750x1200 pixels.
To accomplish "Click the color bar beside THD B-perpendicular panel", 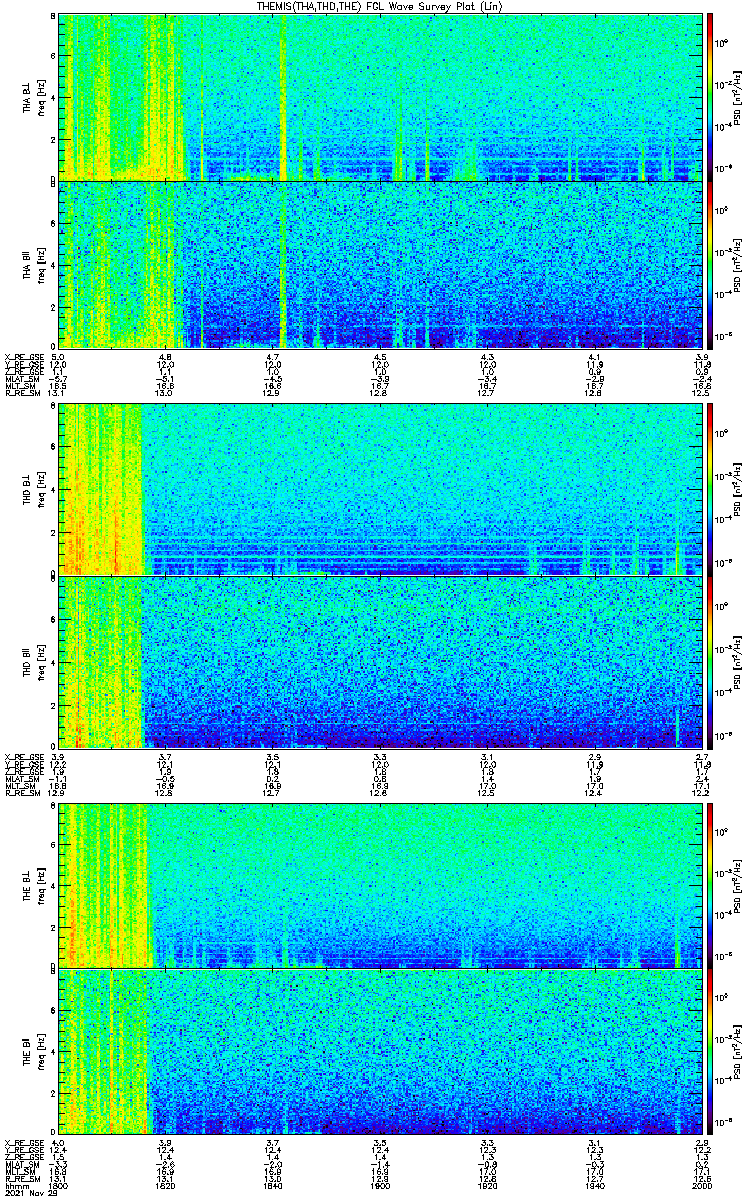I will point(710,490).
